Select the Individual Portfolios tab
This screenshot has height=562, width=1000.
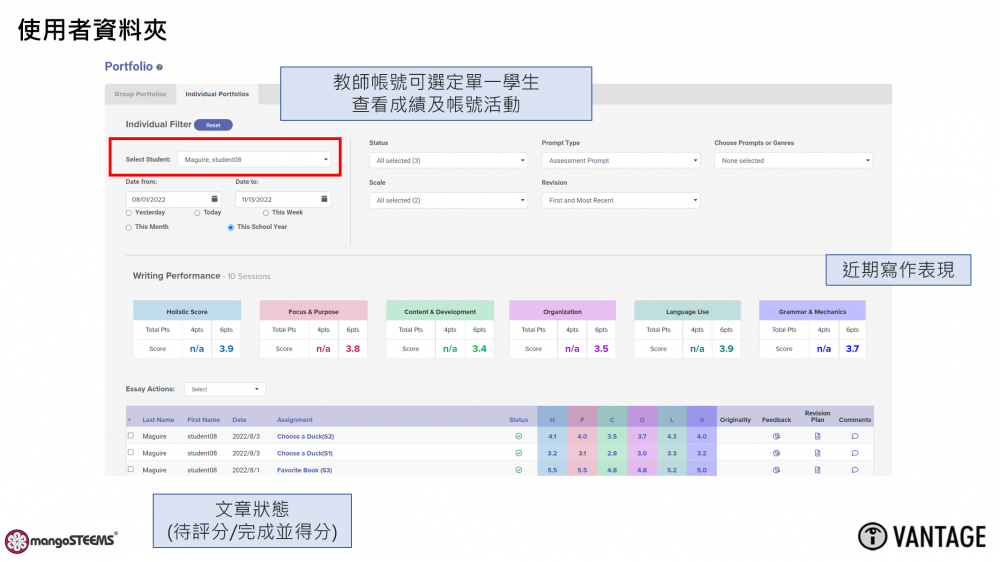pyautogui.click(x=217, y=94)
